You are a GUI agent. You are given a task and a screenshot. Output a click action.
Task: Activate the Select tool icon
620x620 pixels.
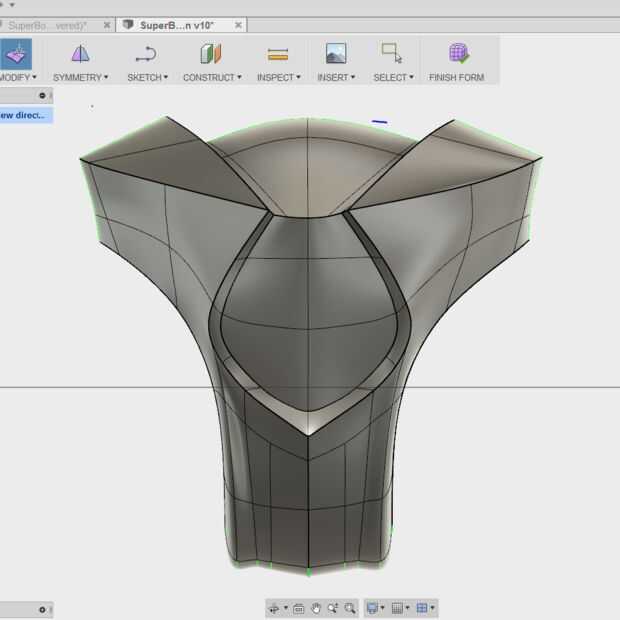click(x=391, y=54)
